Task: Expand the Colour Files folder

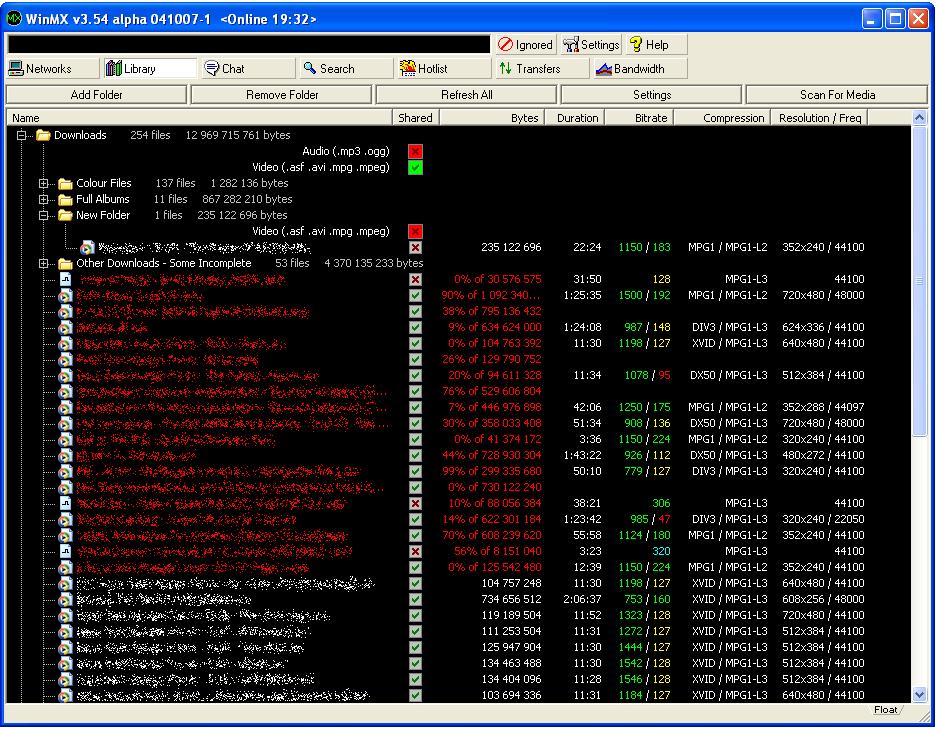Action: (44, 183)
